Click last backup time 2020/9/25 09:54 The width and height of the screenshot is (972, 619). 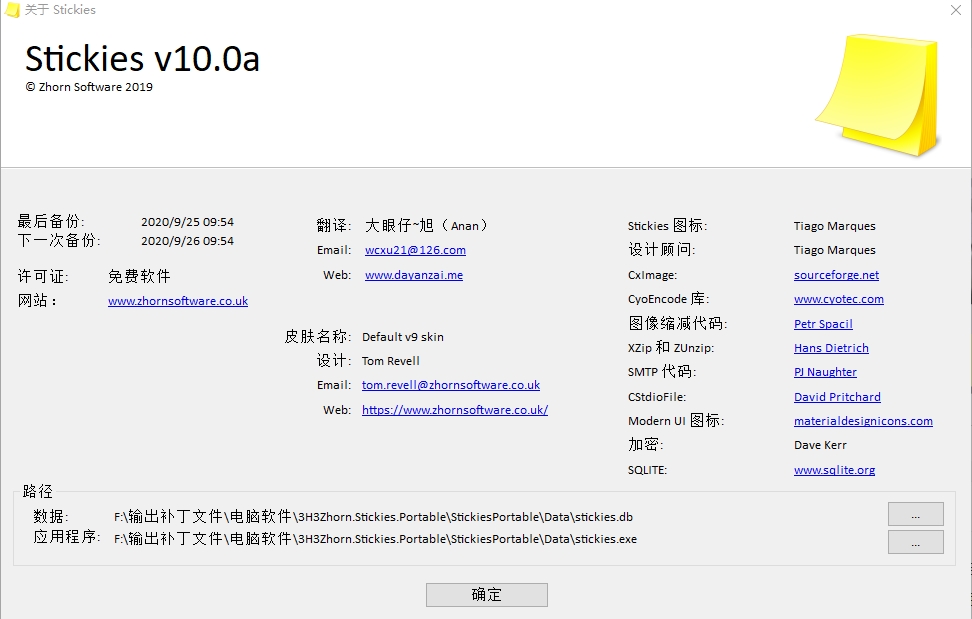coord(187,222)
